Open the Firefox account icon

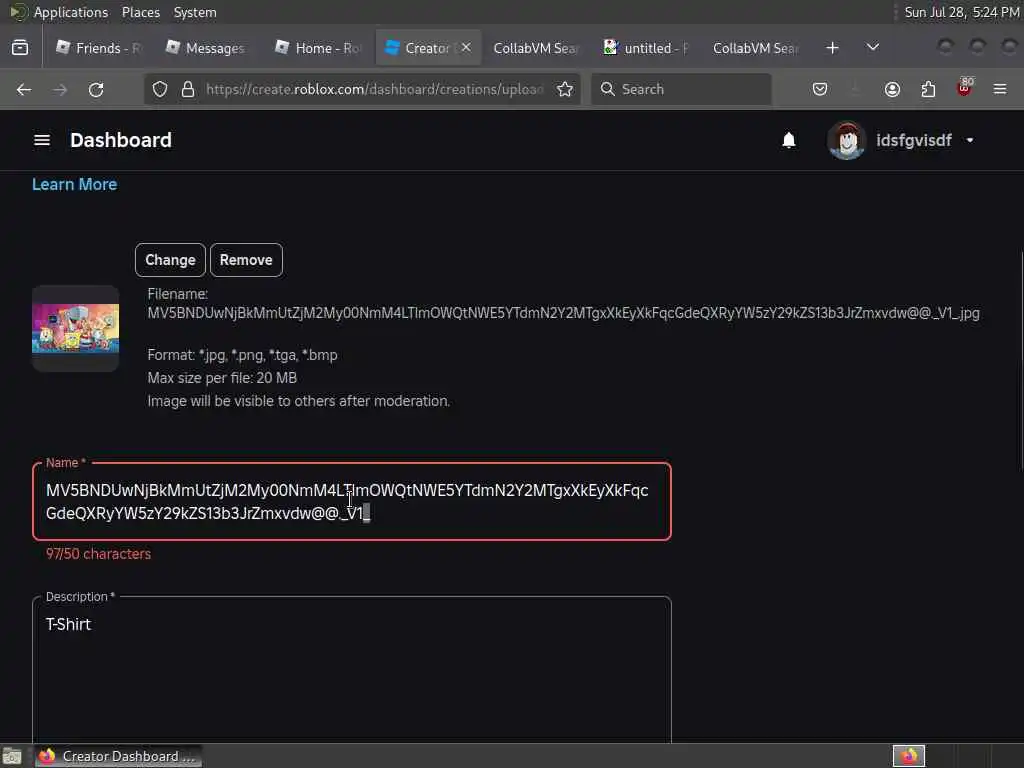pos(892,89)
